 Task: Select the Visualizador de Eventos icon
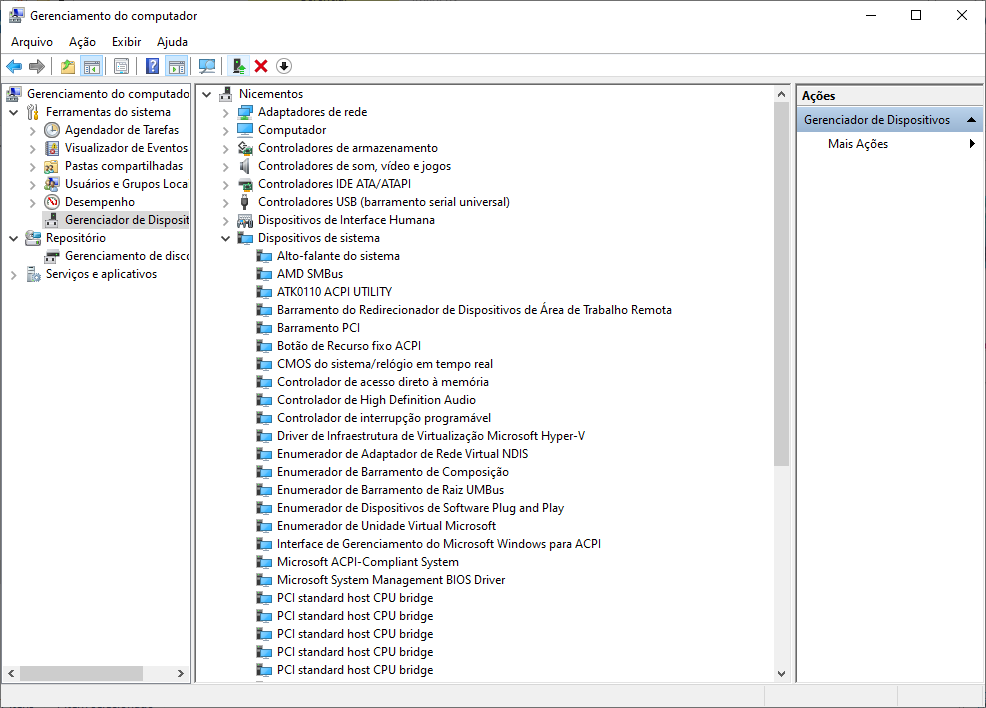point(52,148)
